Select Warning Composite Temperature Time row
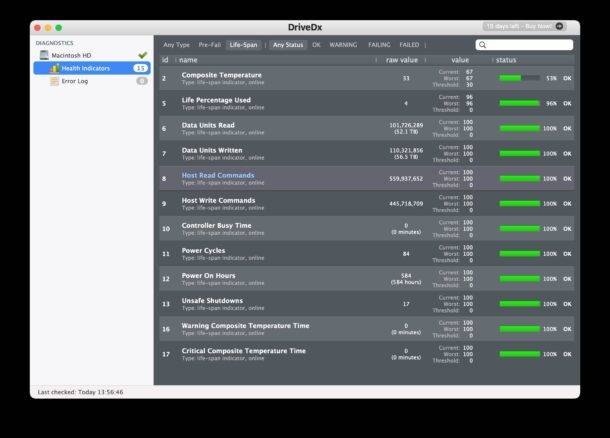The width and height of the screenshot is (610, 438). [x=366, y=329]
